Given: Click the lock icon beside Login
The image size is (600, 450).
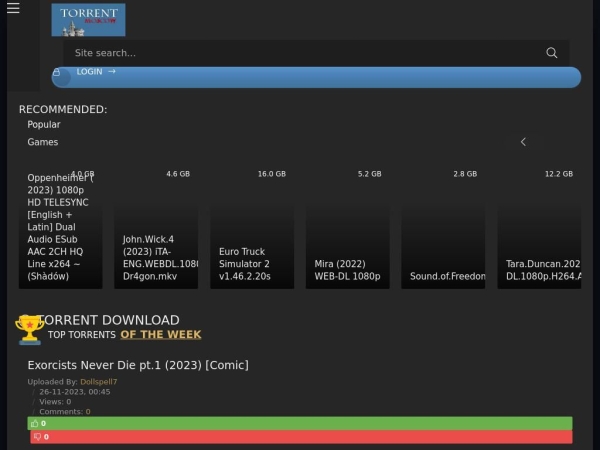Looking at the screenshot, I should 57,72.
